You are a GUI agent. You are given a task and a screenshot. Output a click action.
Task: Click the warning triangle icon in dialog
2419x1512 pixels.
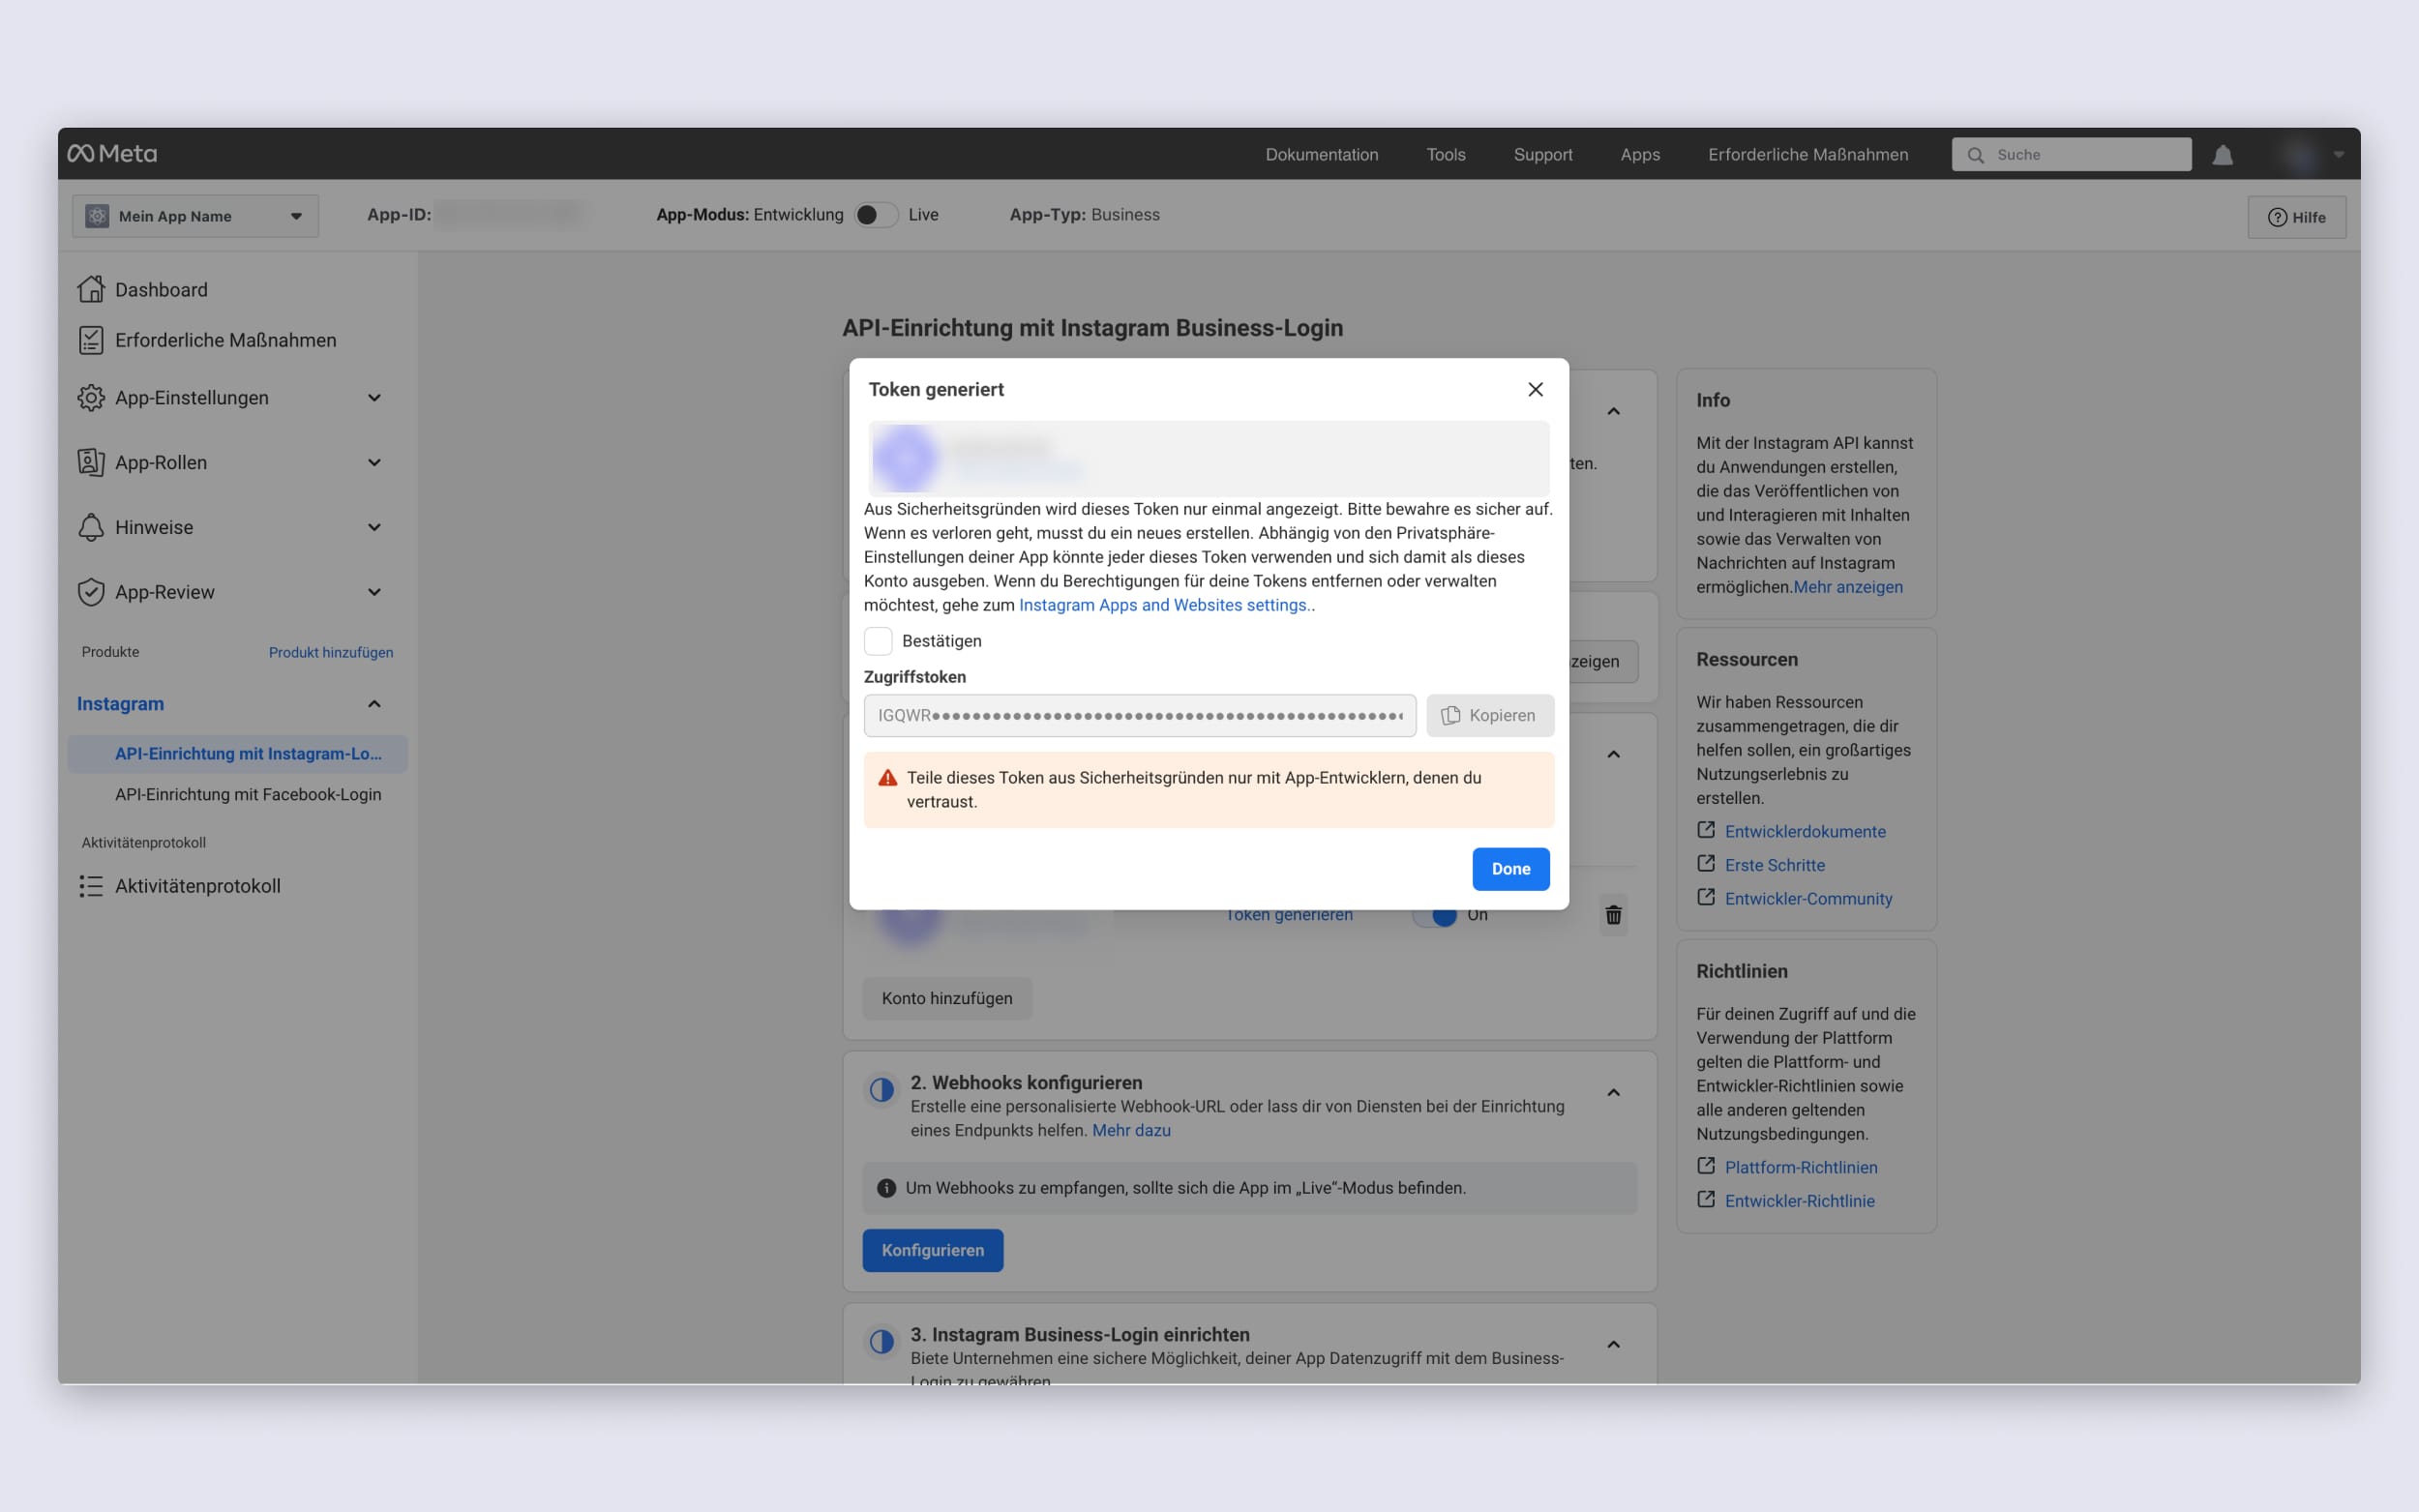tap(887, 778)
